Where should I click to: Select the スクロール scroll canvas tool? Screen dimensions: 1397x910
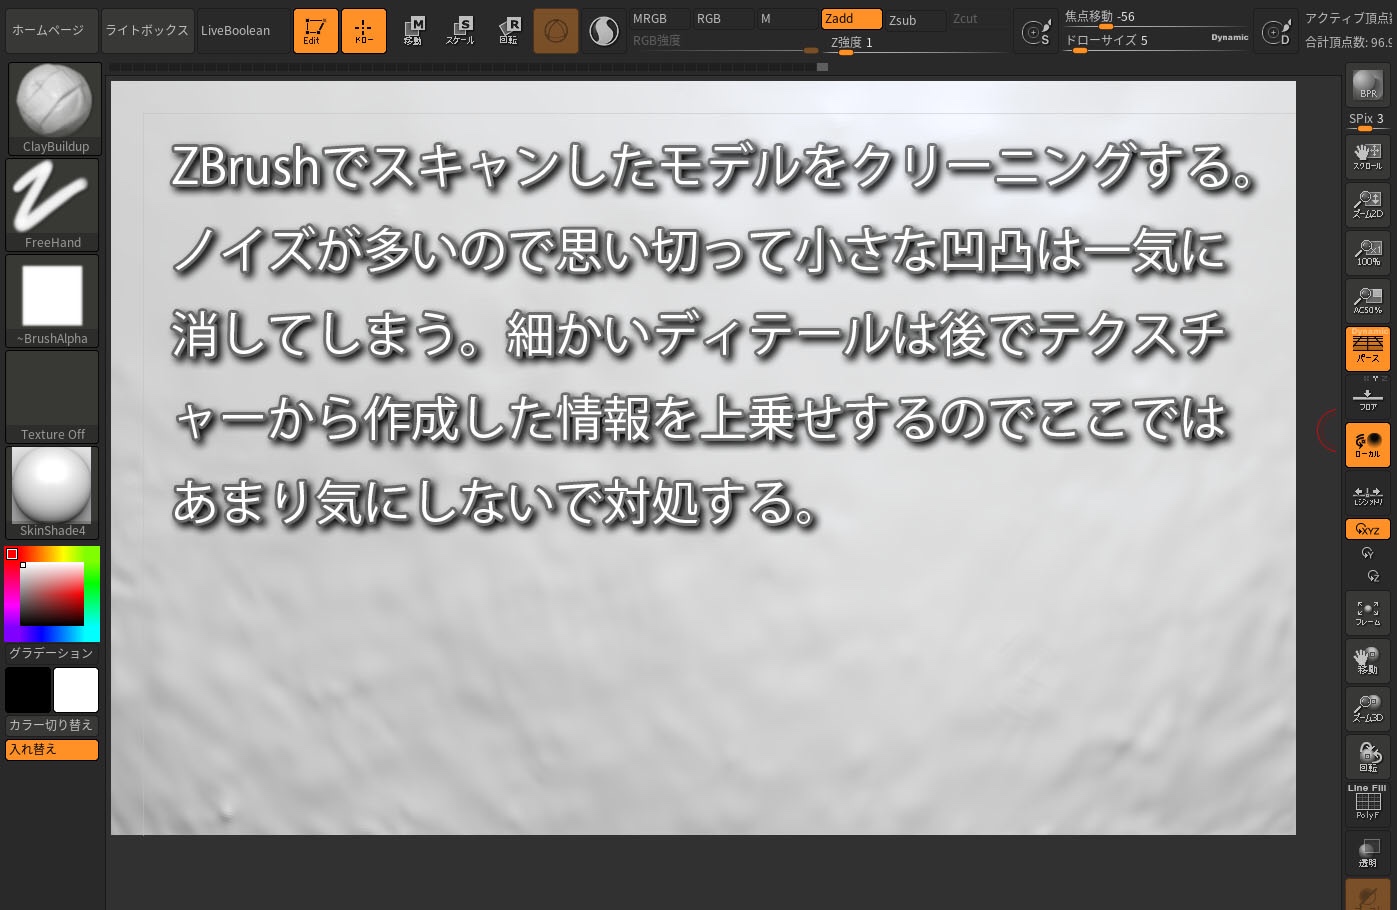coord(1368,157)
